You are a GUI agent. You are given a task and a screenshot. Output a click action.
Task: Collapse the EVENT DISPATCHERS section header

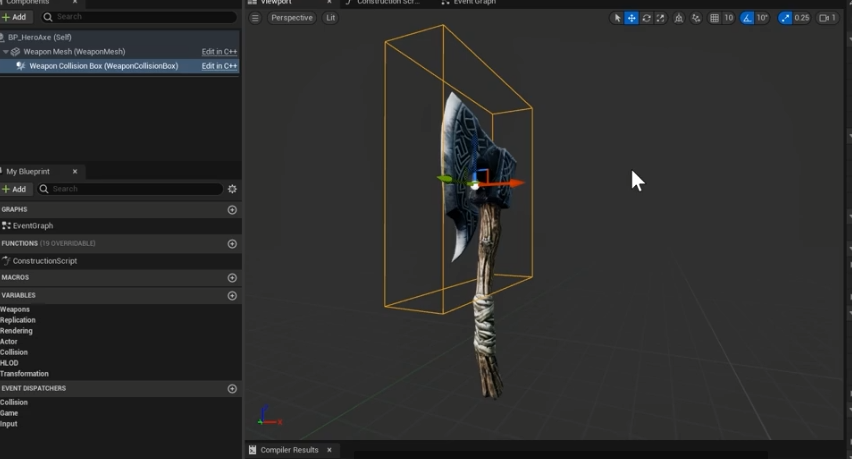click(x=34, y=388)
